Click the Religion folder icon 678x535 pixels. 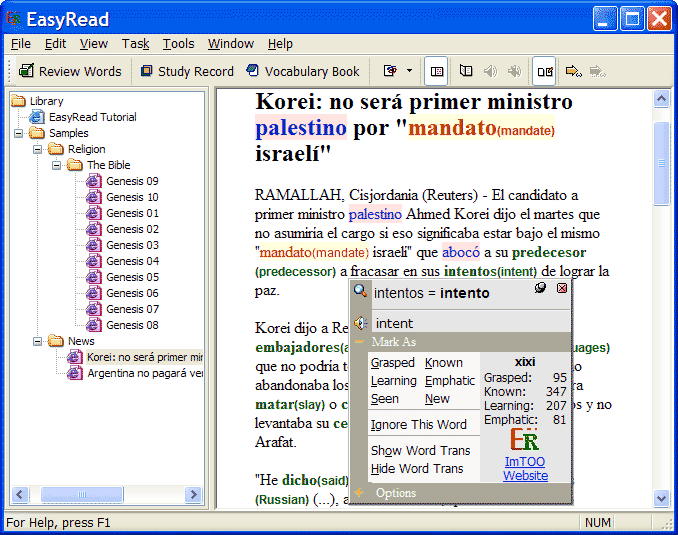coord(56,149)
